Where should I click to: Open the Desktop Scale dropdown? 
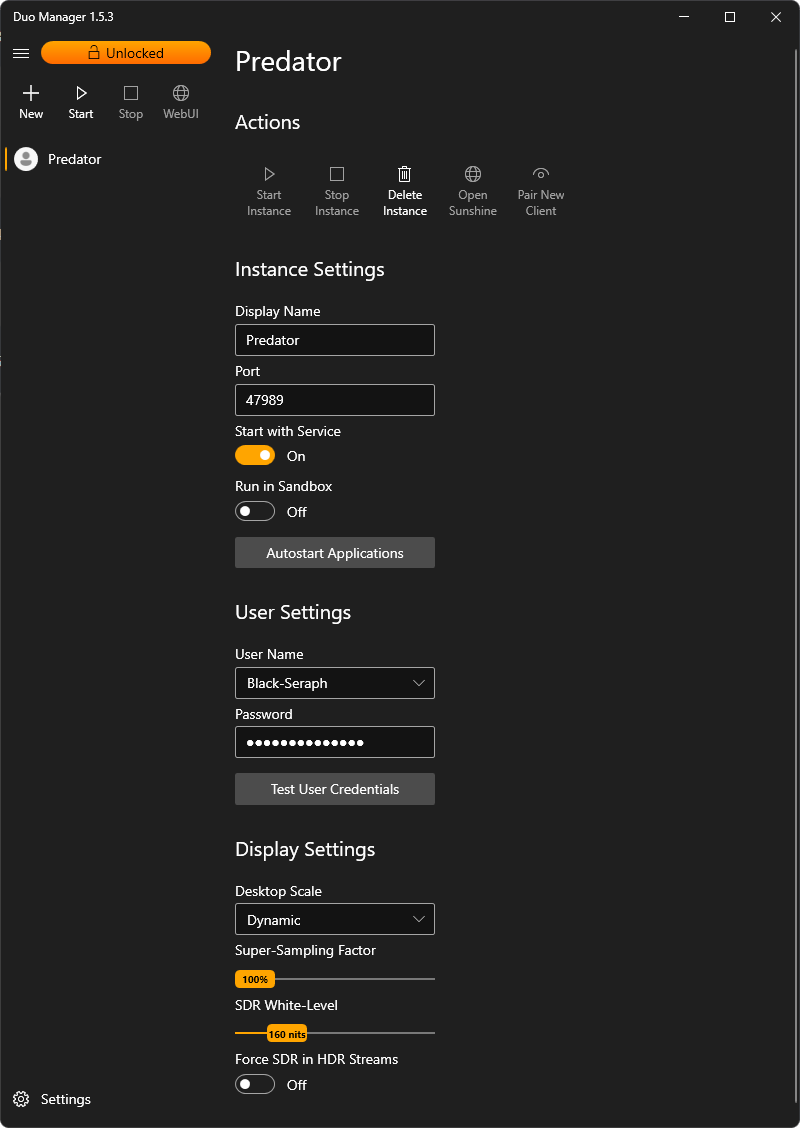(335, 919)
